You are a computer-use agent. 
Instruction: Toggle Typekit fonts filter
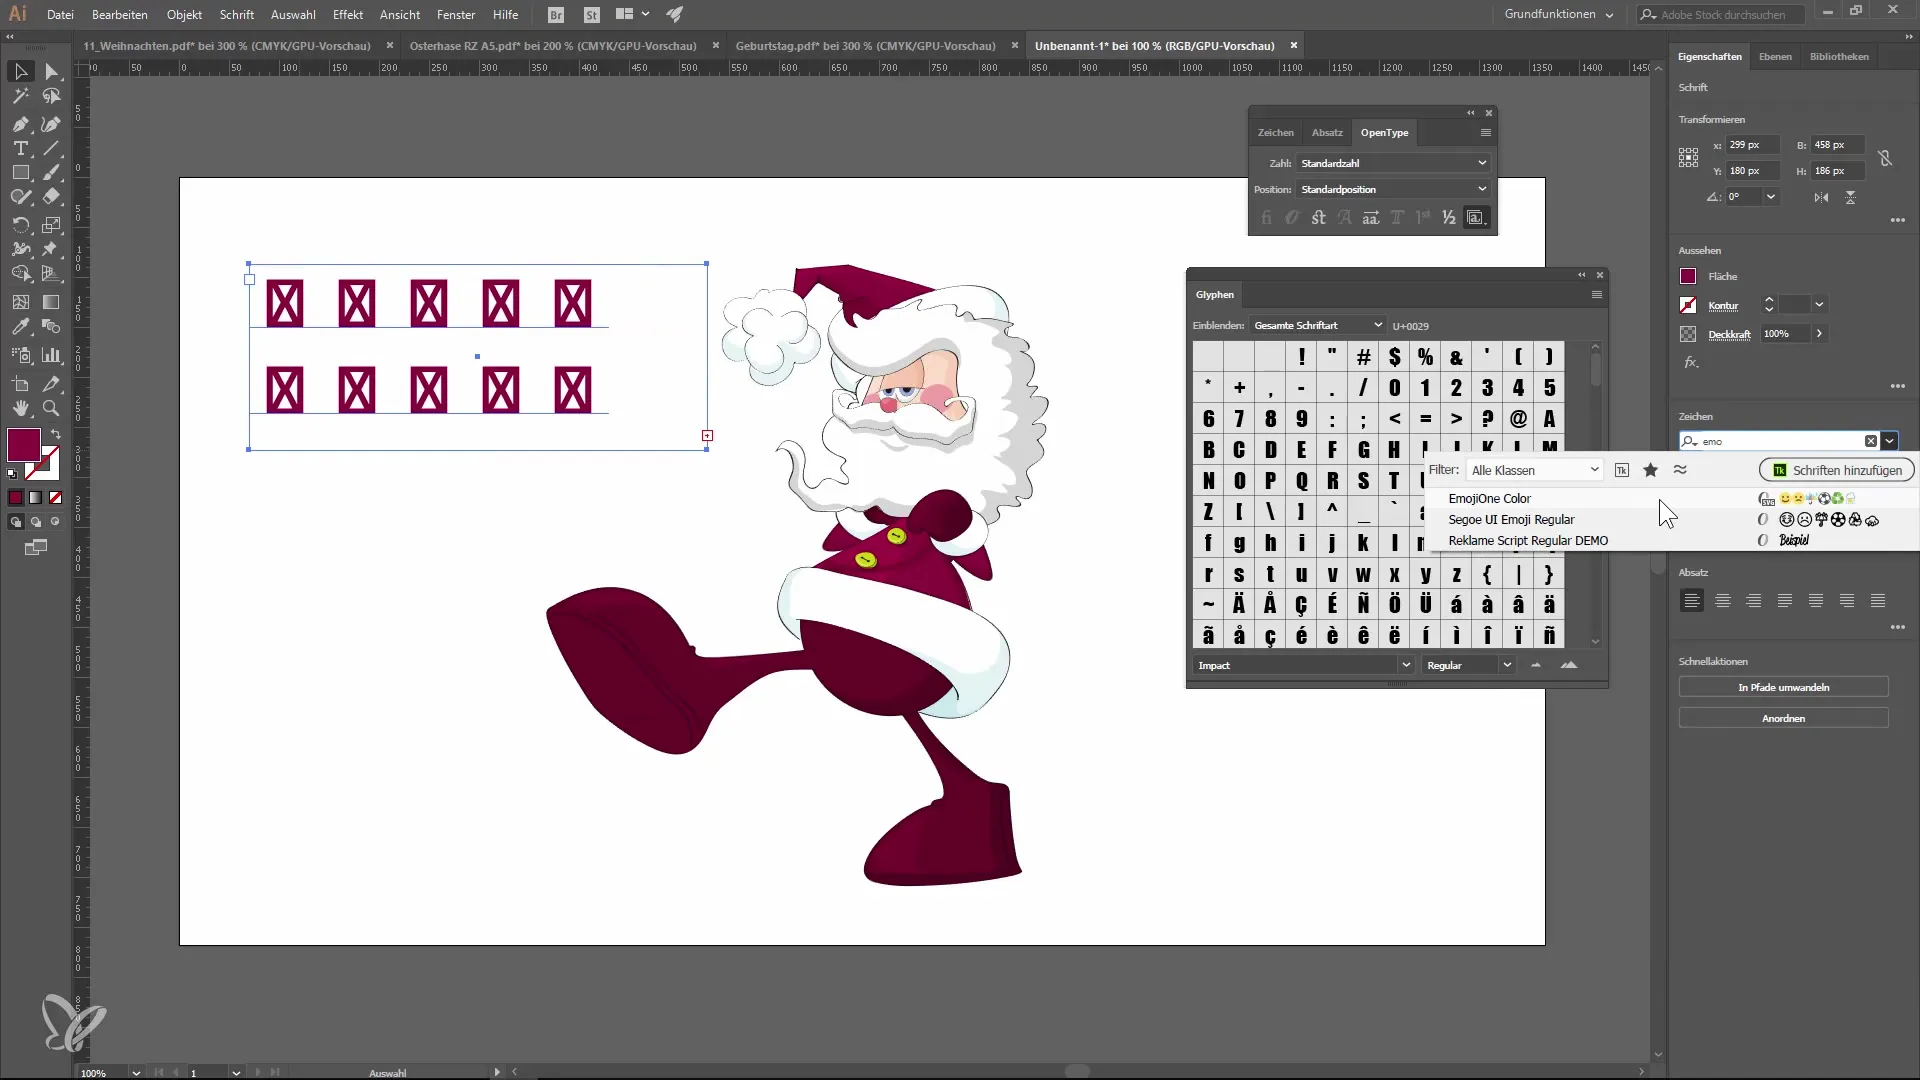tap(1622, 470)
